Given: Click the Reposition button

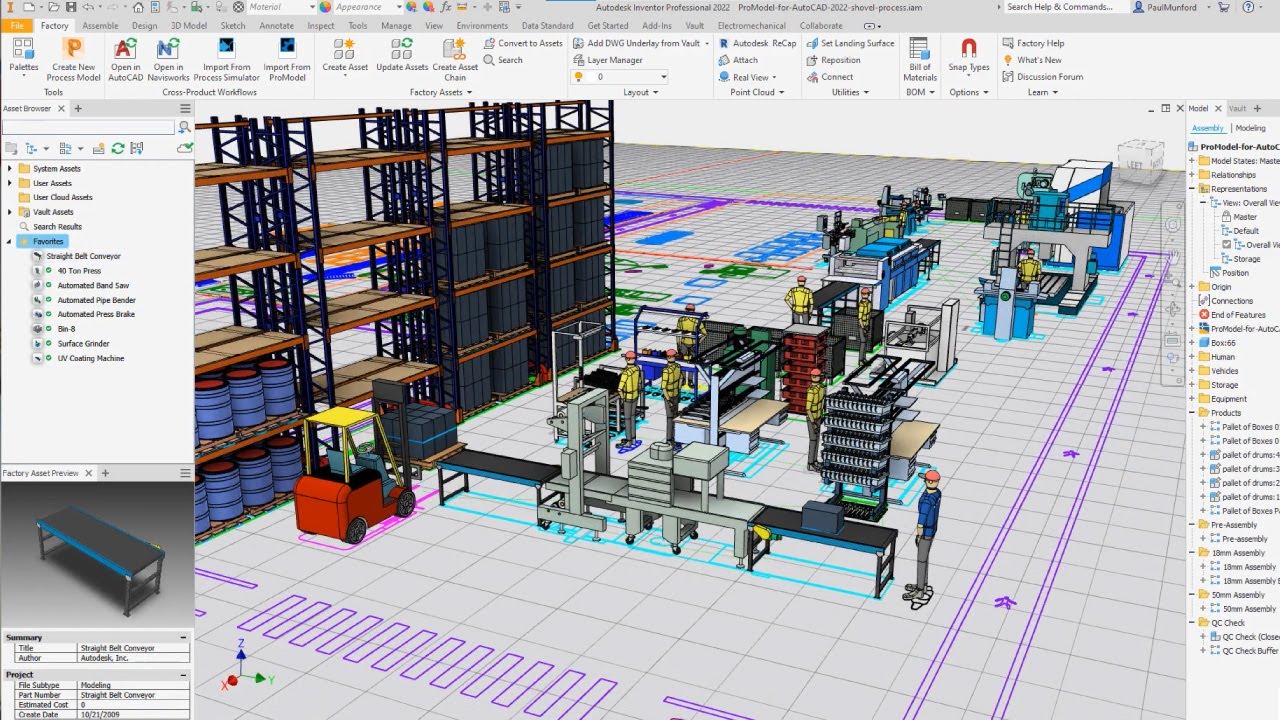Looking at the screenshot, I should coord(833,60).
